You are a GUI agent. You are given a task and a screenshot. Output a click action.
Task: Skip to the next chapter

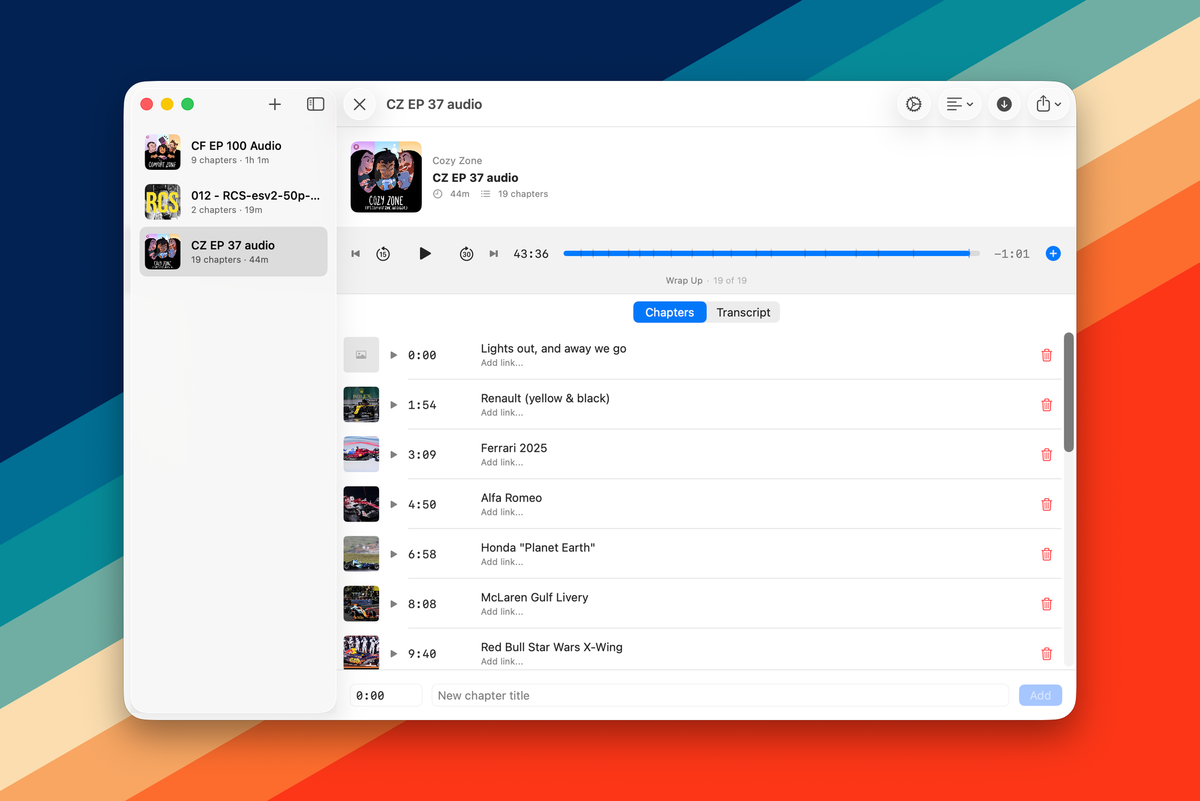click(493, 254)
